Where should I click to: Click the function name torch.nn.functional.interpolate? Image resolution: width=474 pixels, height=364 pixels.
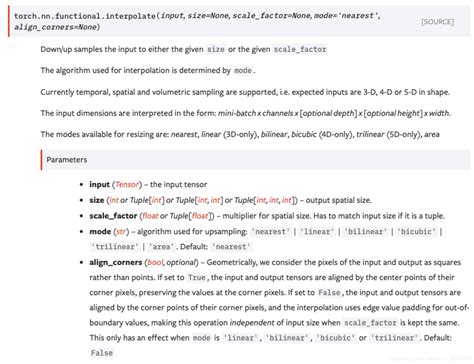85,16
